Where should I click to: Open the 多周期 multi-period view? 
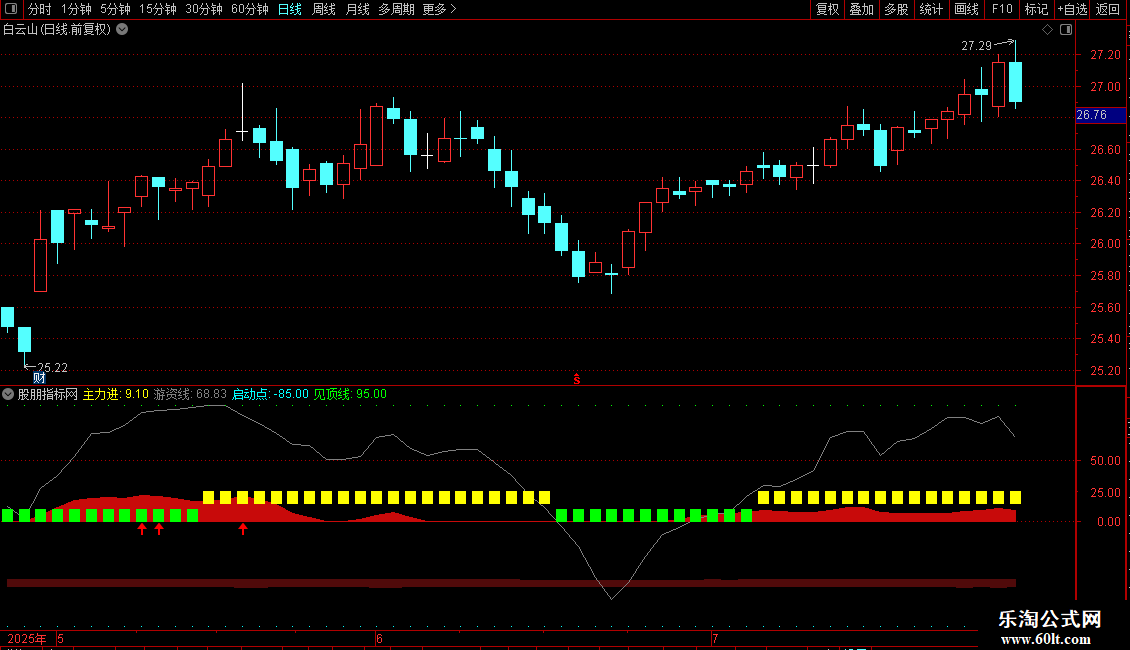(396, 9)
